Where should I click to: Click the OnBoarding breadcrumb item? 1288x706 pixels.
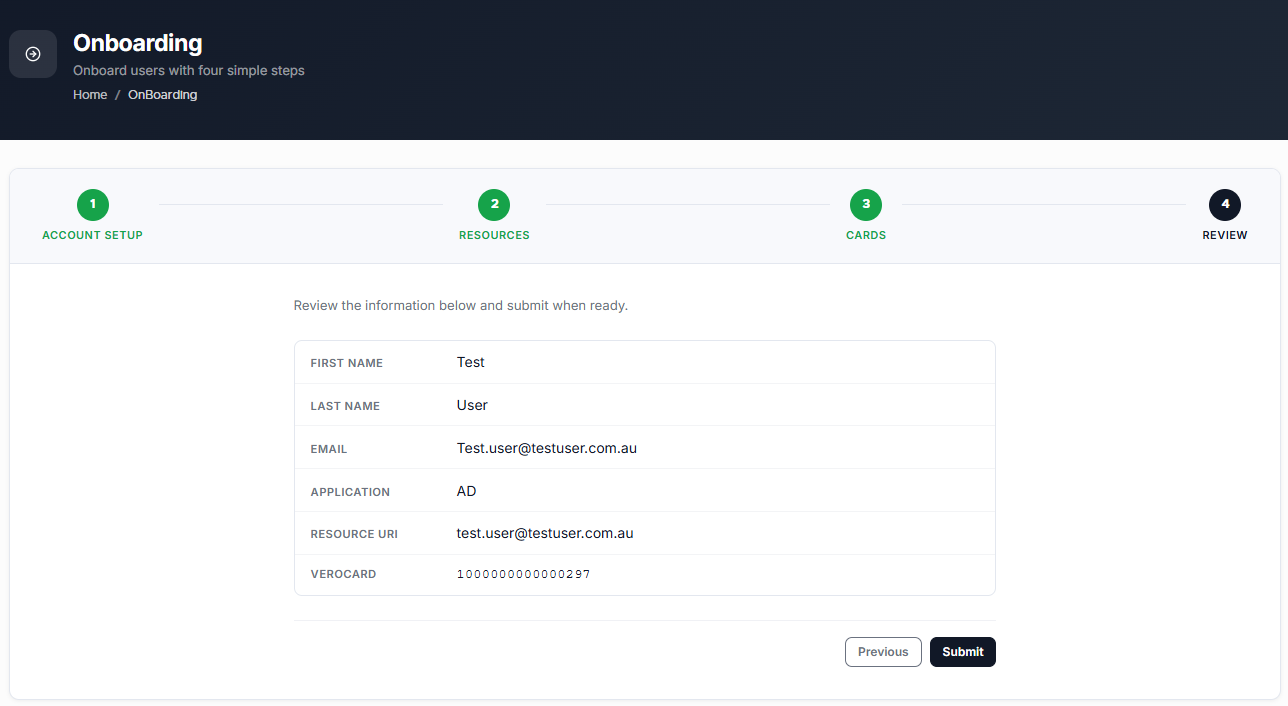163,95
